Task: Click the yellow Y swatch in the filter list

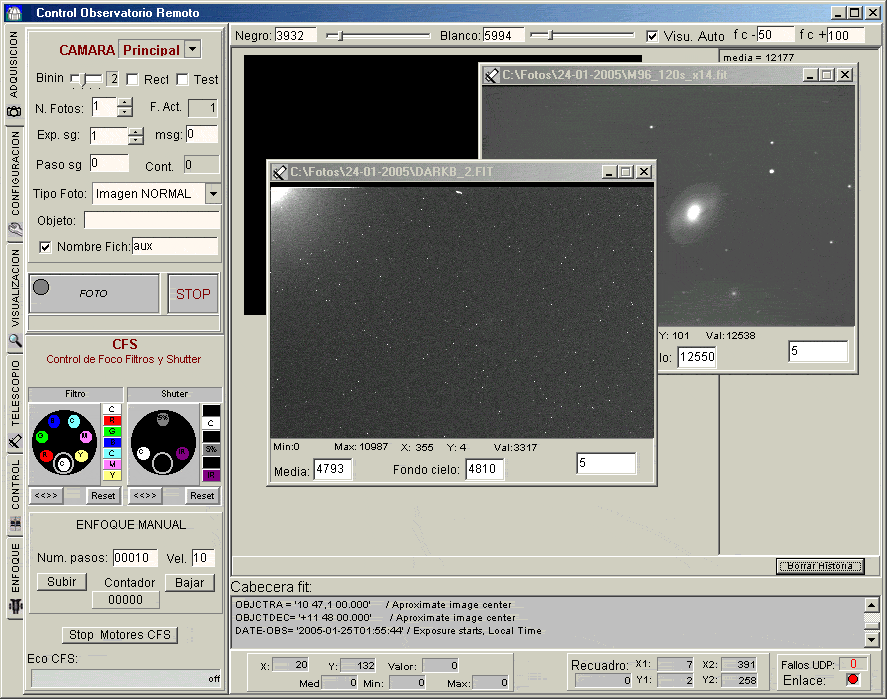Action: pos(112,475)
